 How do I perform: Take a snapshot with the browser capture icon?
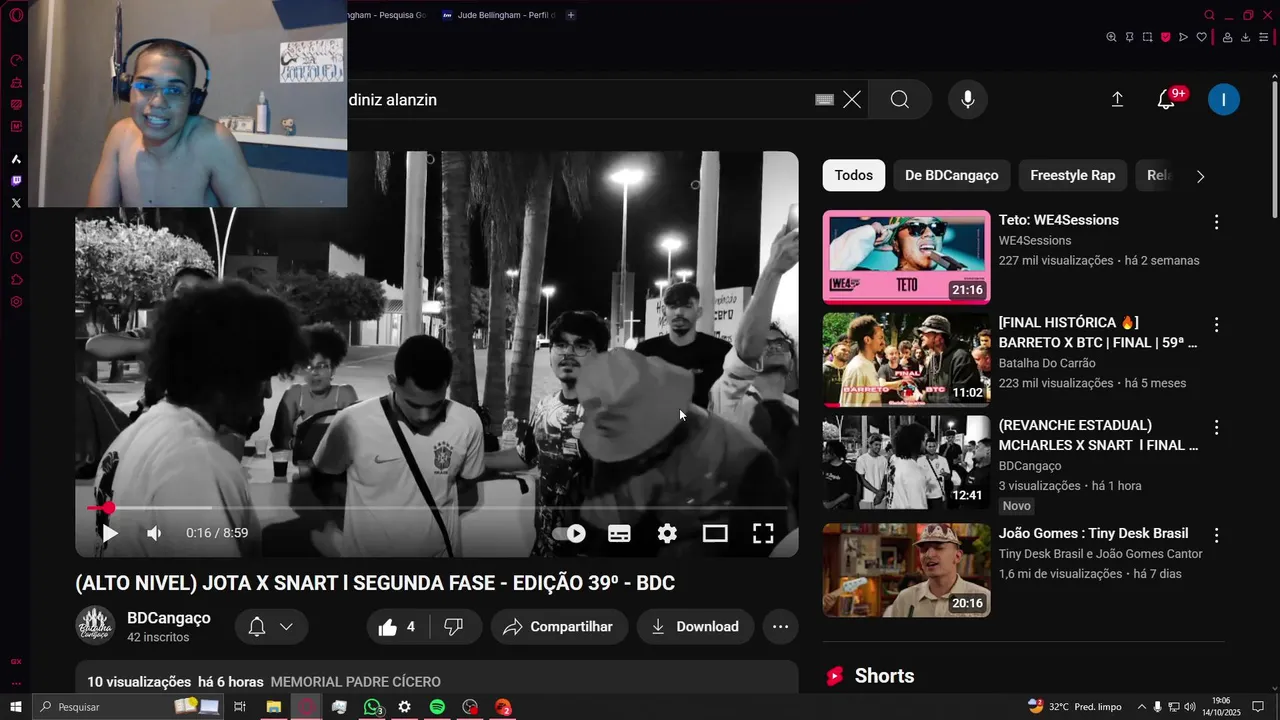tap(1147, 37)
